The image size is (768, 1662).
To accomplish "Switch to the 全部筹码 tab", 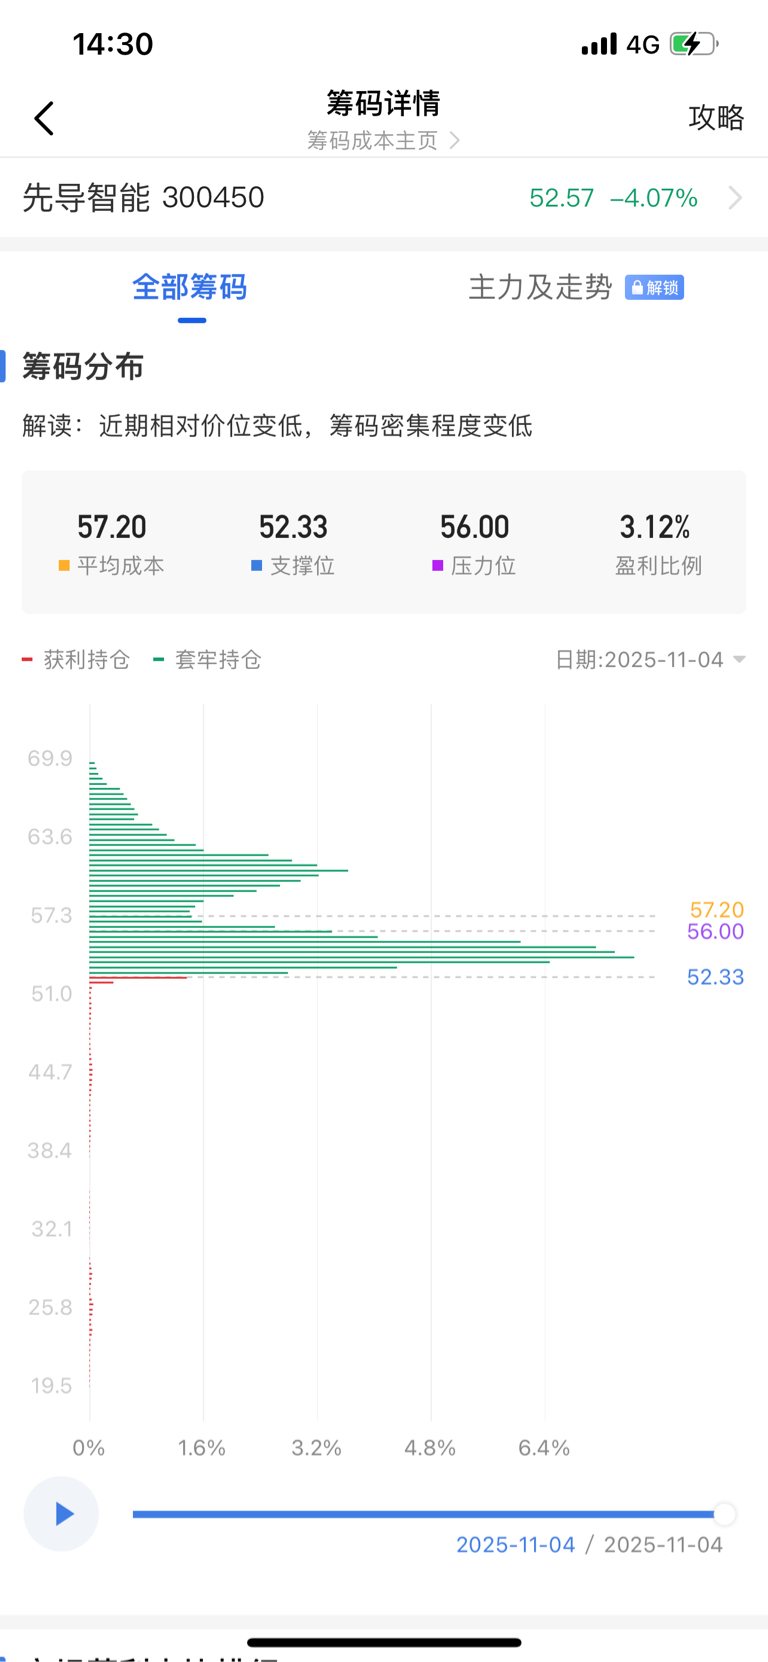I will (190, 288).
